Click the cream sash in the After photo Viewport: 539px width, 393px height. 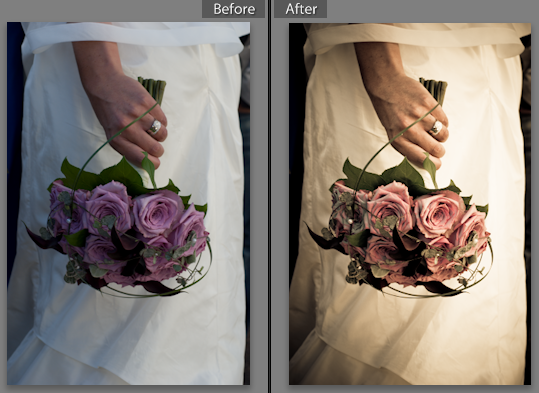point(418,36)
